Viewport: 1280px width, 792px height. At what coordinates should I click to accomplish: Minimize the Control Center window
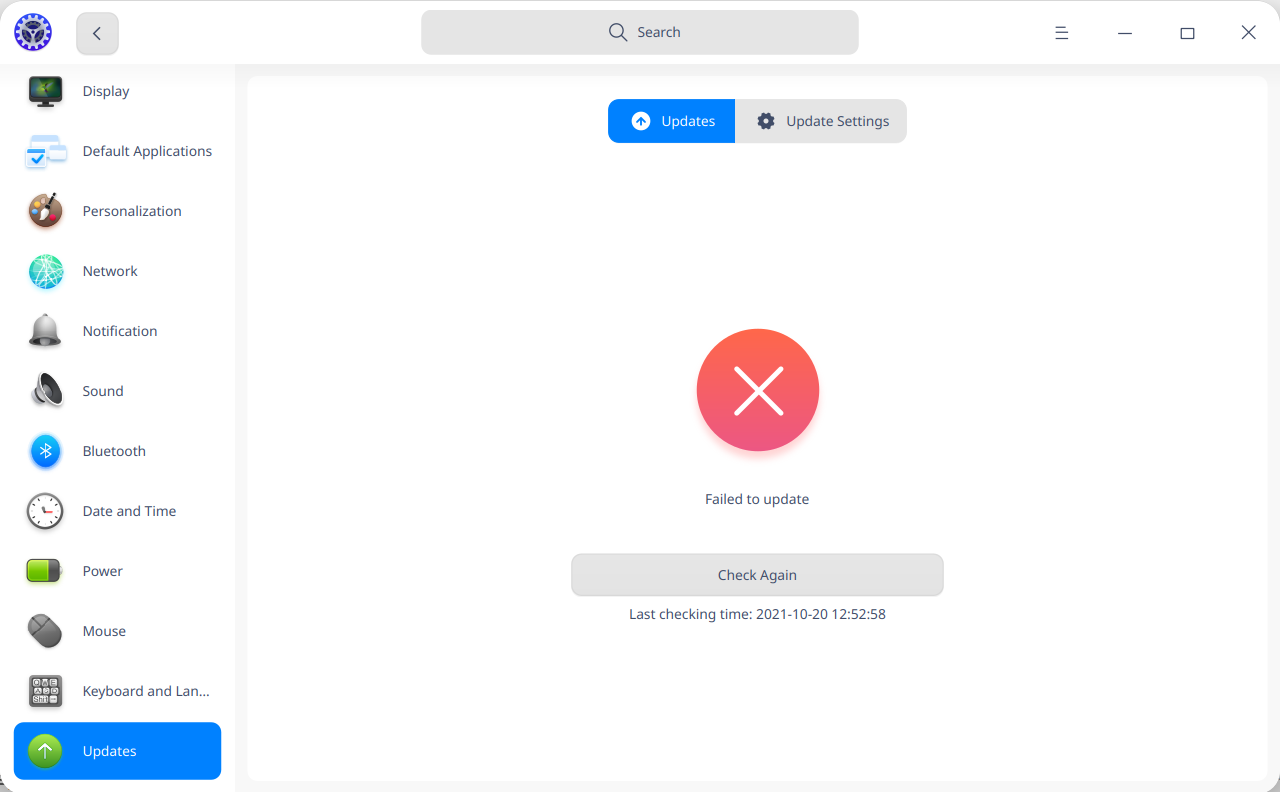(x=1125, y=33)
